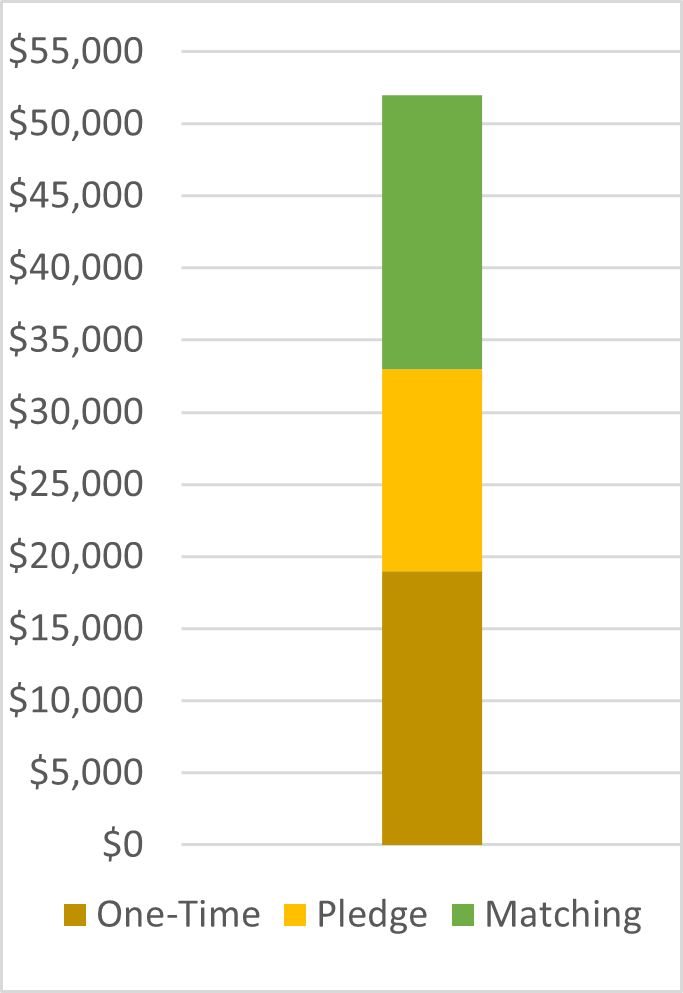The width and height of the screenshot is (683, 993).
Task: Click the $0 axis label
Action: pyautogui.click(x=126, y=845)
